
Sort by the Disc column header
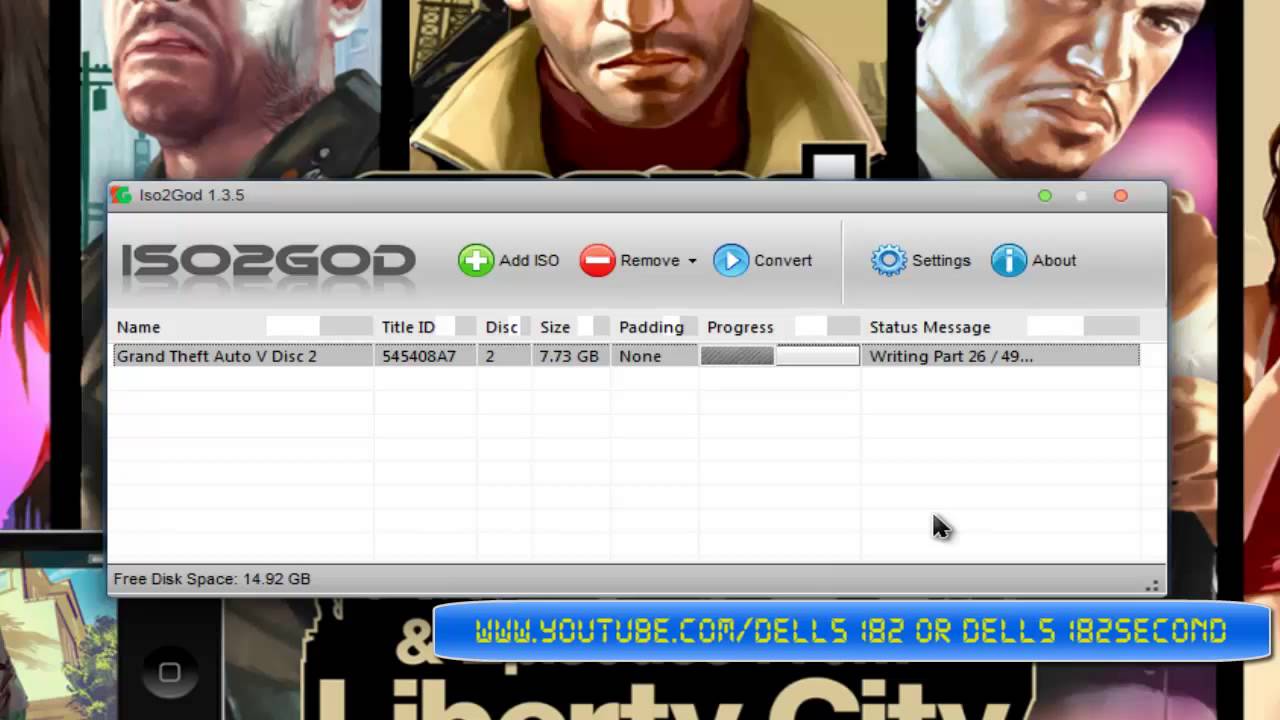tap(505, 327)
